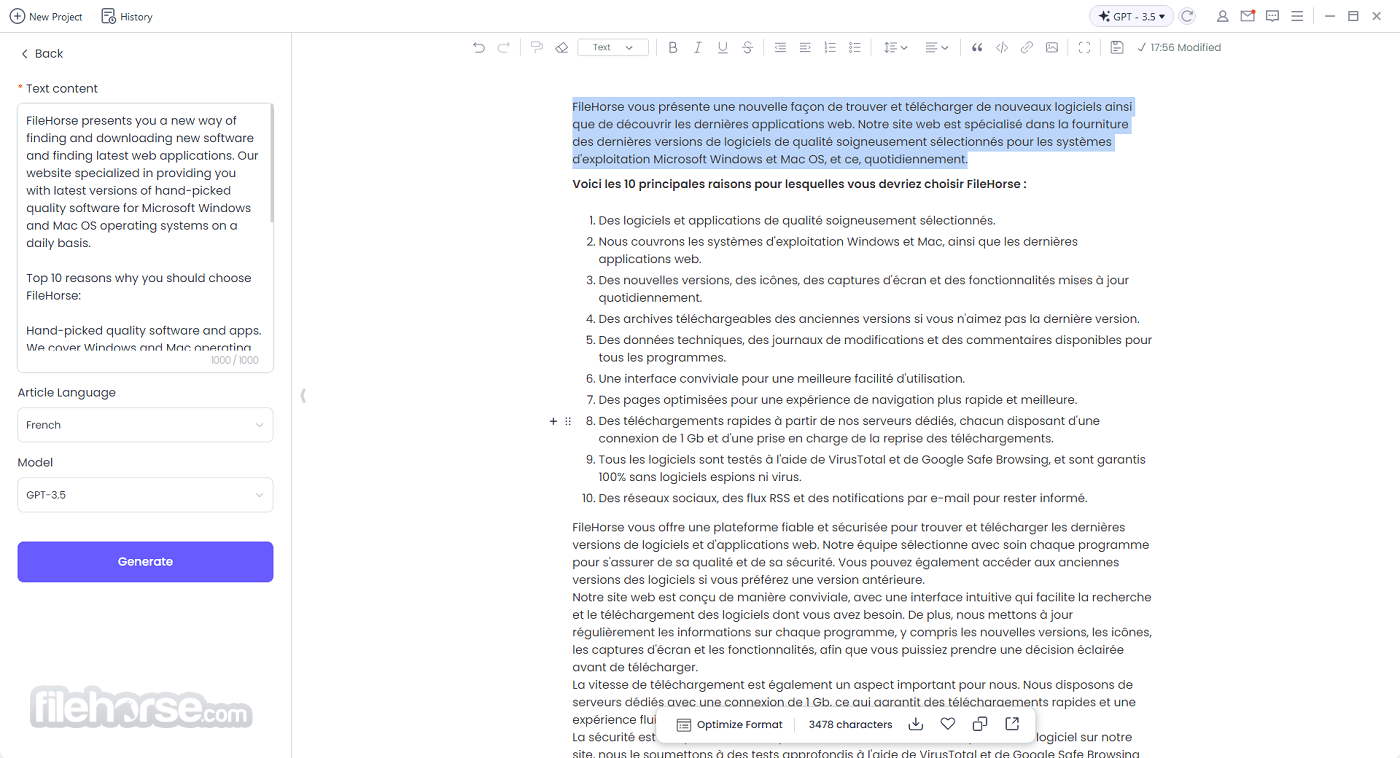The width and height of the screenshot is (1400, 758).
Task: Open the line spacing dropdown
Action: tap(895, 47)
